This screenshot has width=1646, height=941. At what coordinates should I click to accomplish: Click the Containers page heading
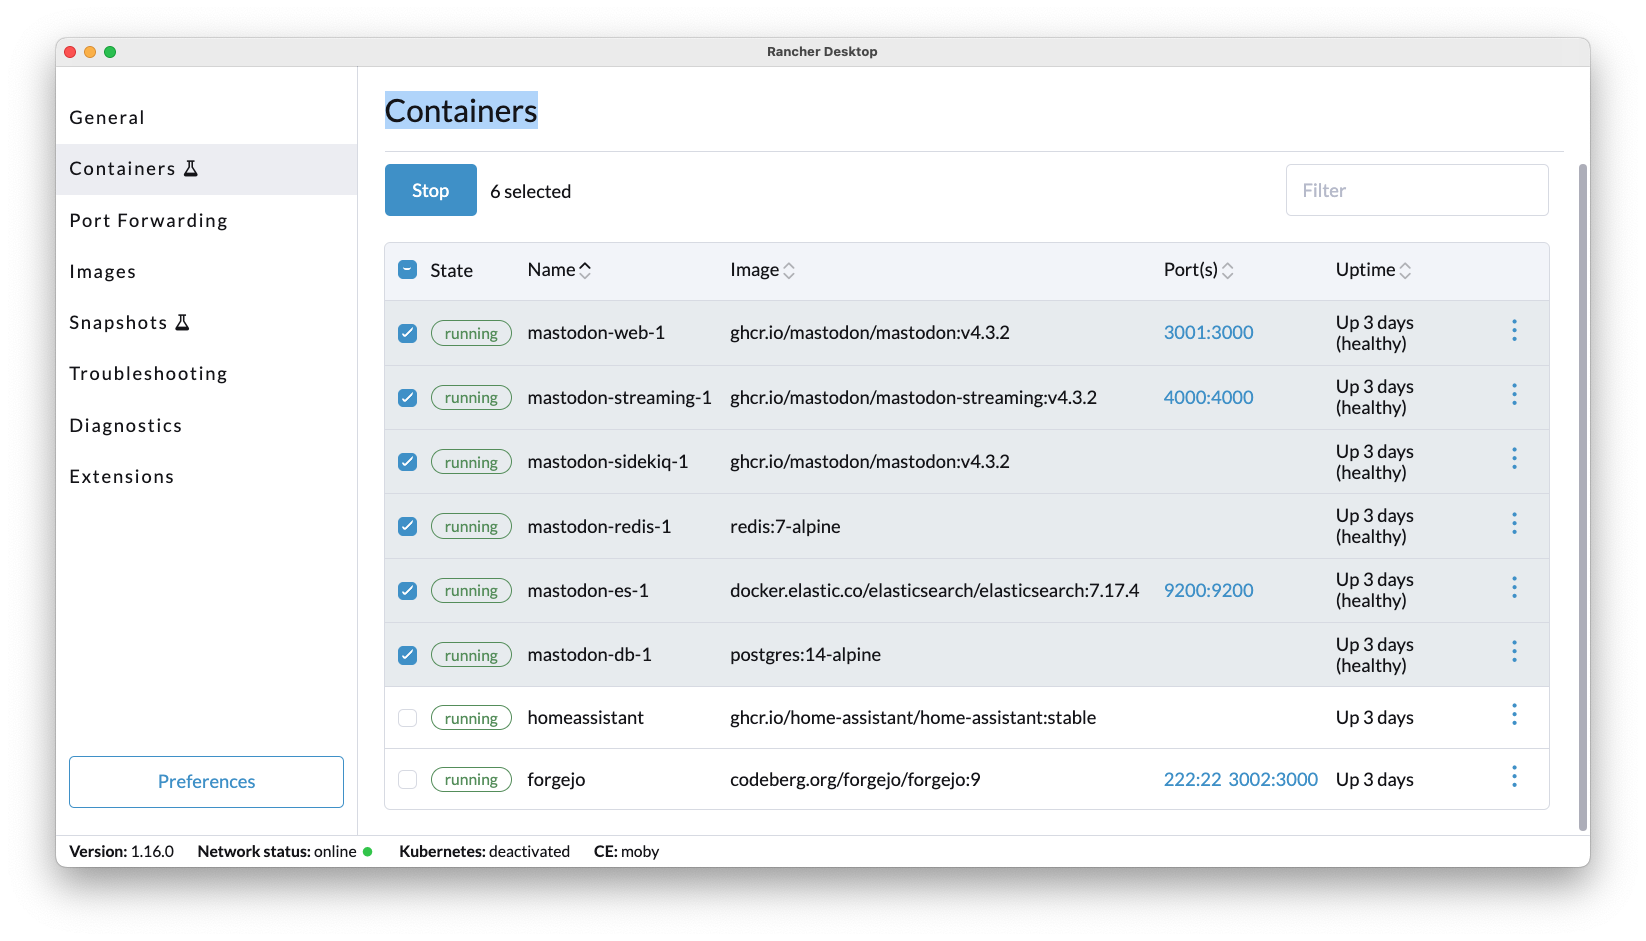(461, 111)
